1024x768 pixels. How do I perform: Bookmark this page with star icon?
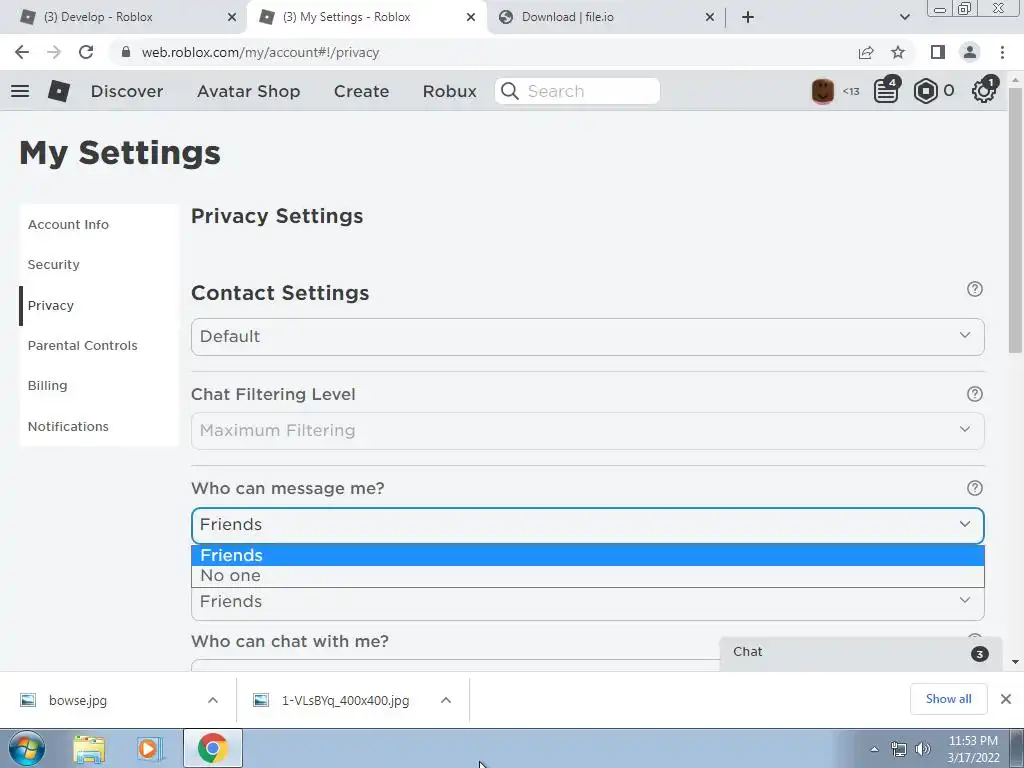pos(898,52)
